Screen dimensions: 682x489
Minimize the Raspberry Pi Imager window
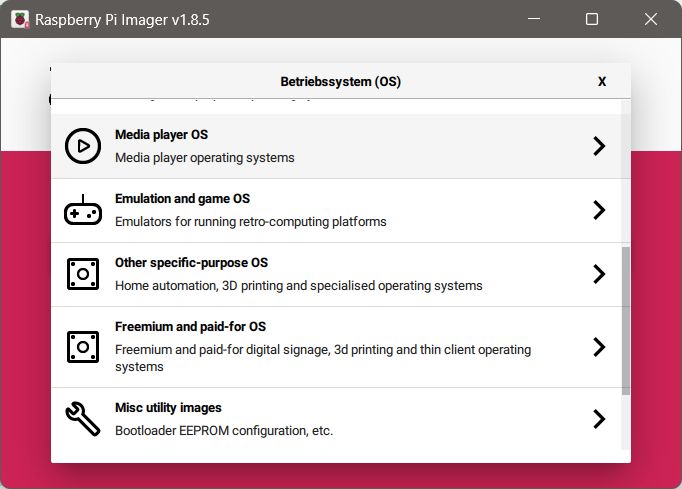coord(534,19)
